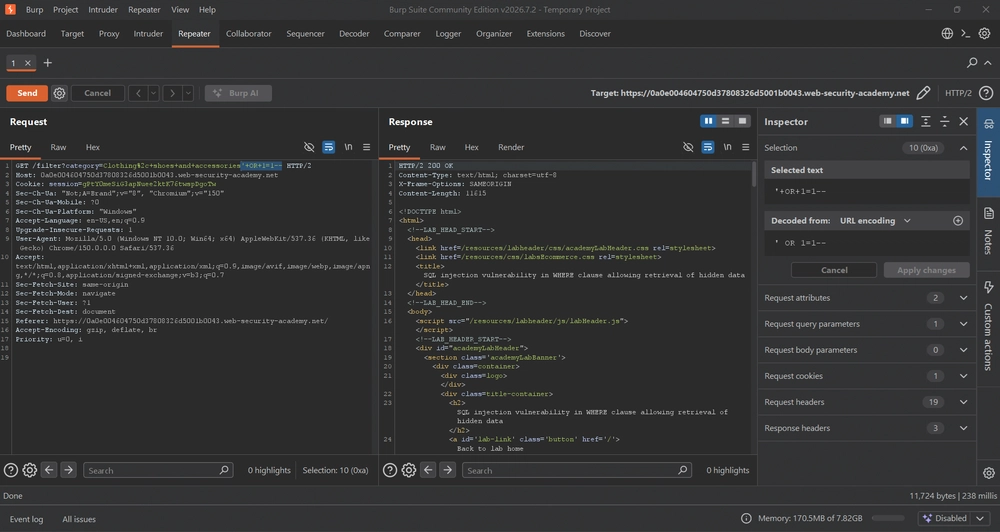Select Hex view in Request panel

pyautogui.click(x=92, y=147)
